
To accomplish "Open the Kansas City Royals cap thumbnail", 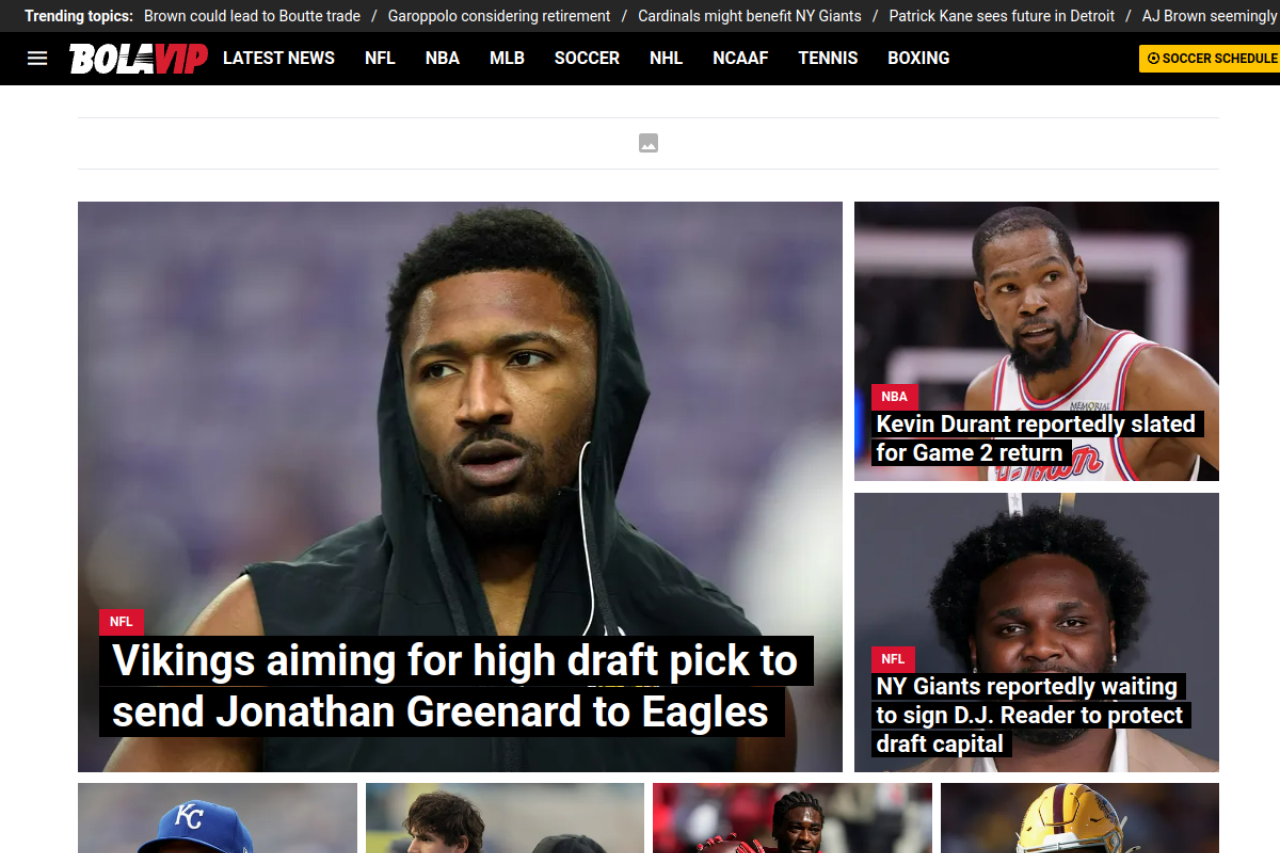I will (x=217, y=818).
